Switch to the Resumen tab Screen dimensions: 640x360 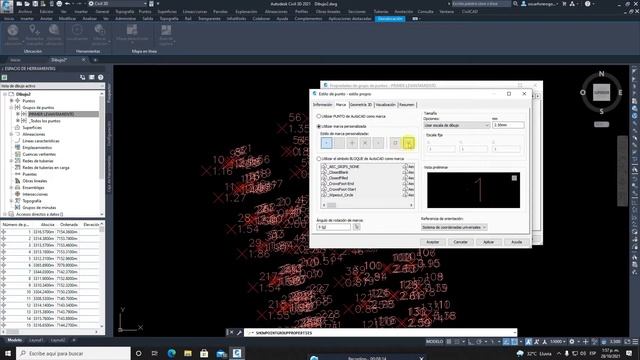407,105
